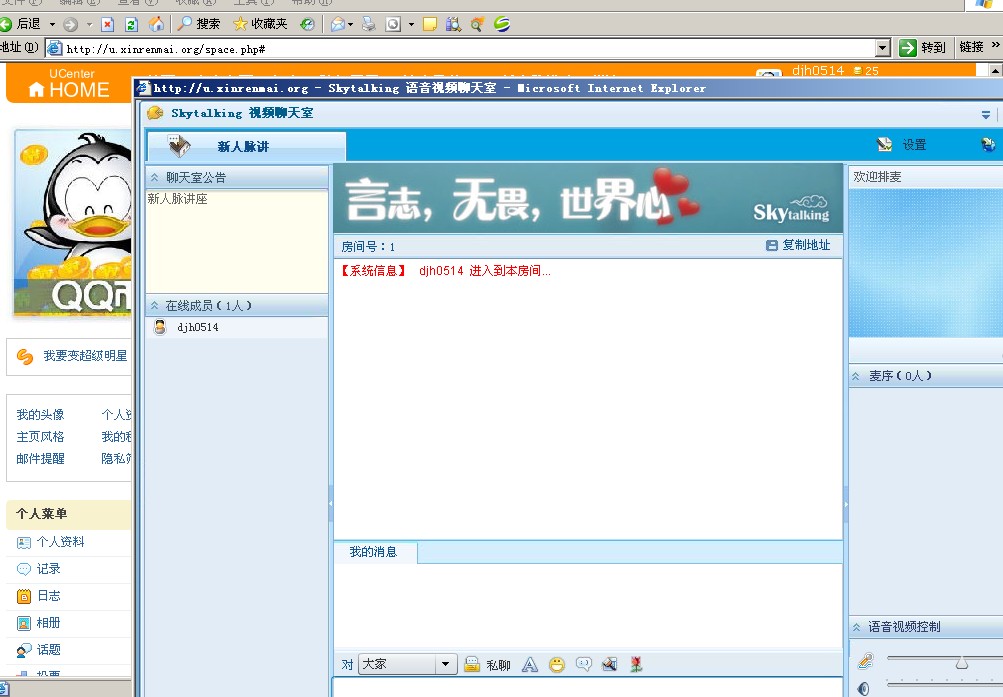
Task: Open the font style A icon
Action: [530, 665]
